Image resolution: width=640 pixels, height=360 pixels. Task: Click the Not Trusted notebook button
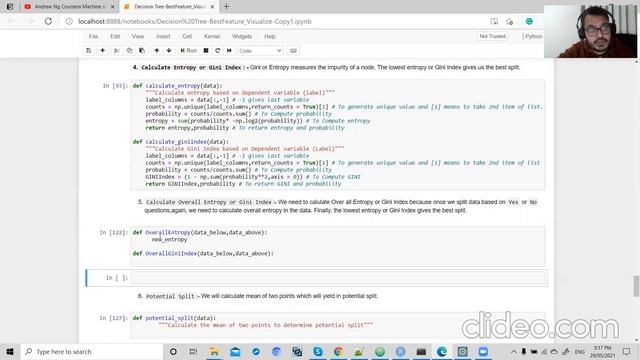tap(492, 36)
